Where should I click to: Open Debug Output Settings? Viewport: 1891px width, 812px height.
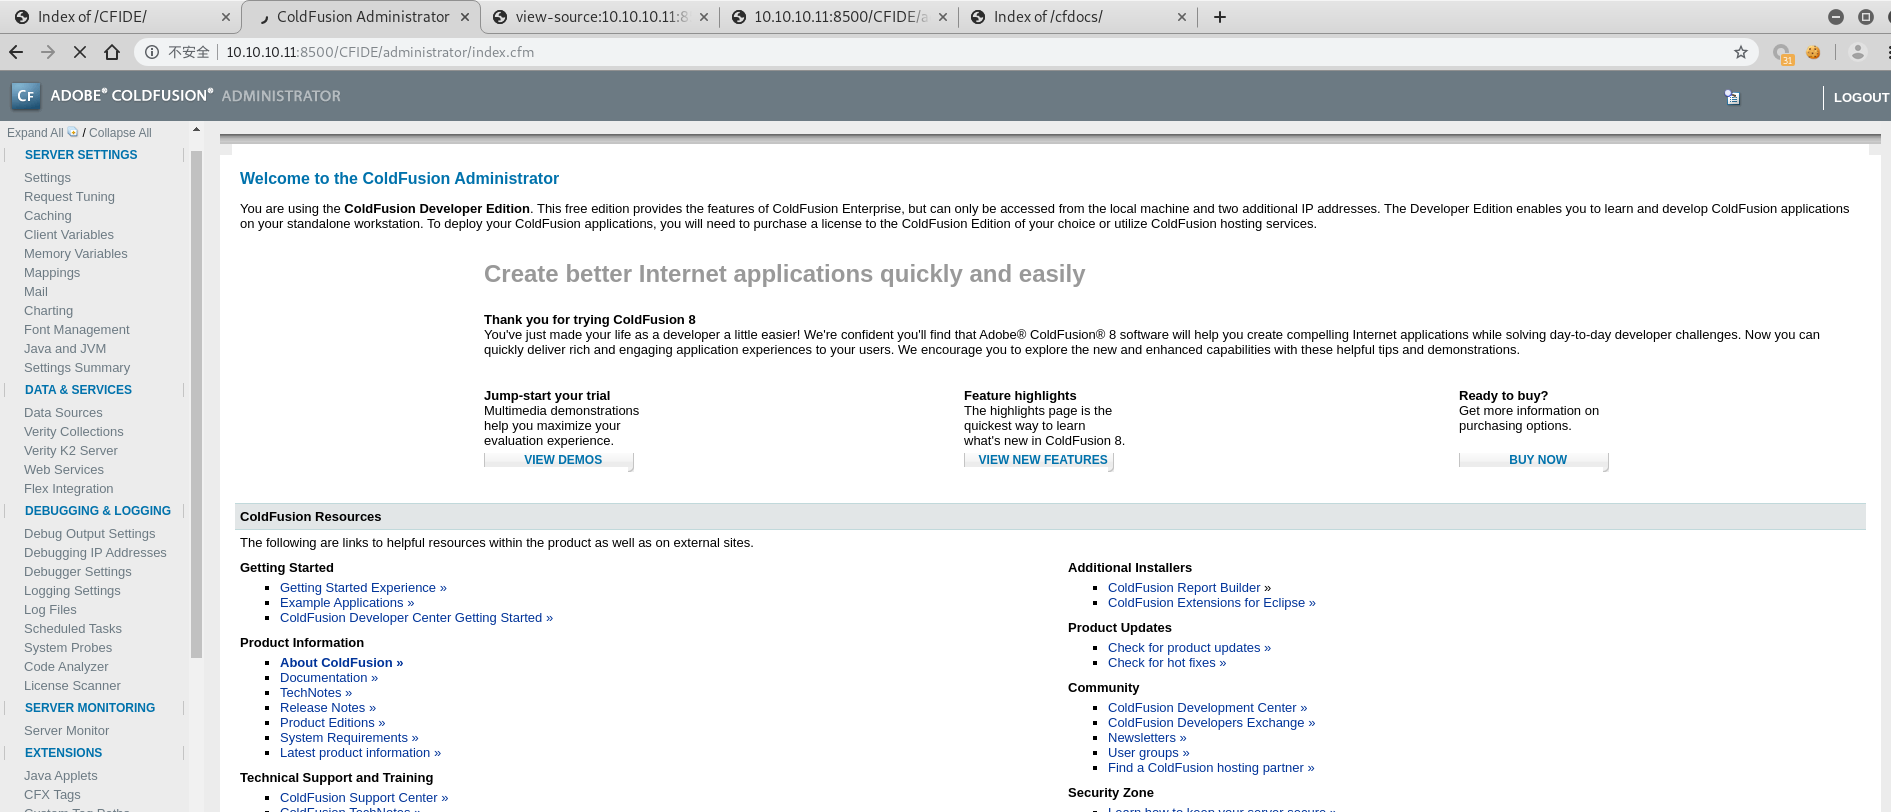tap(90, 534)
